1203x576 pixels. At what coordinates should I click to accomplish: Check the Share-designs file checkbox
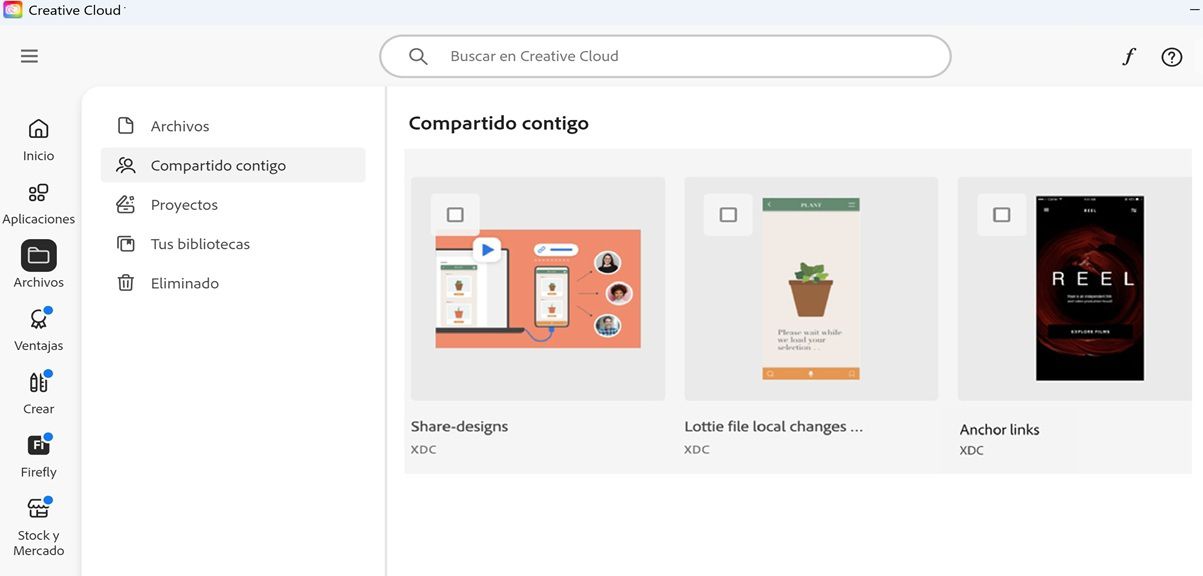coord(455,215)
